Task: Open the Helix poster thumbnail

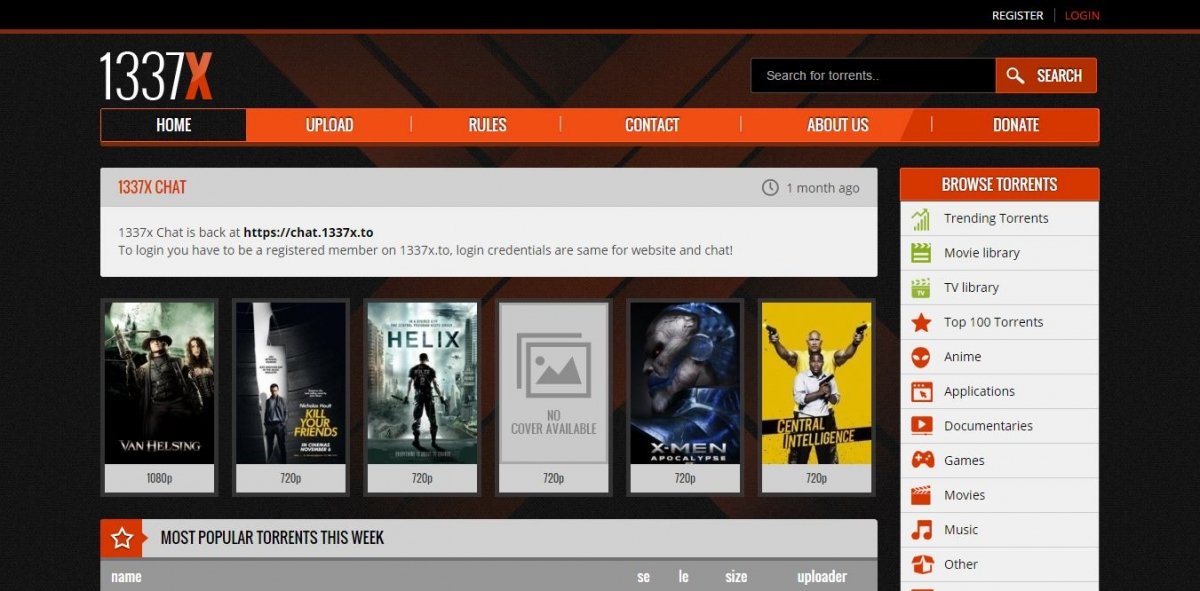Action: [423, 383]
